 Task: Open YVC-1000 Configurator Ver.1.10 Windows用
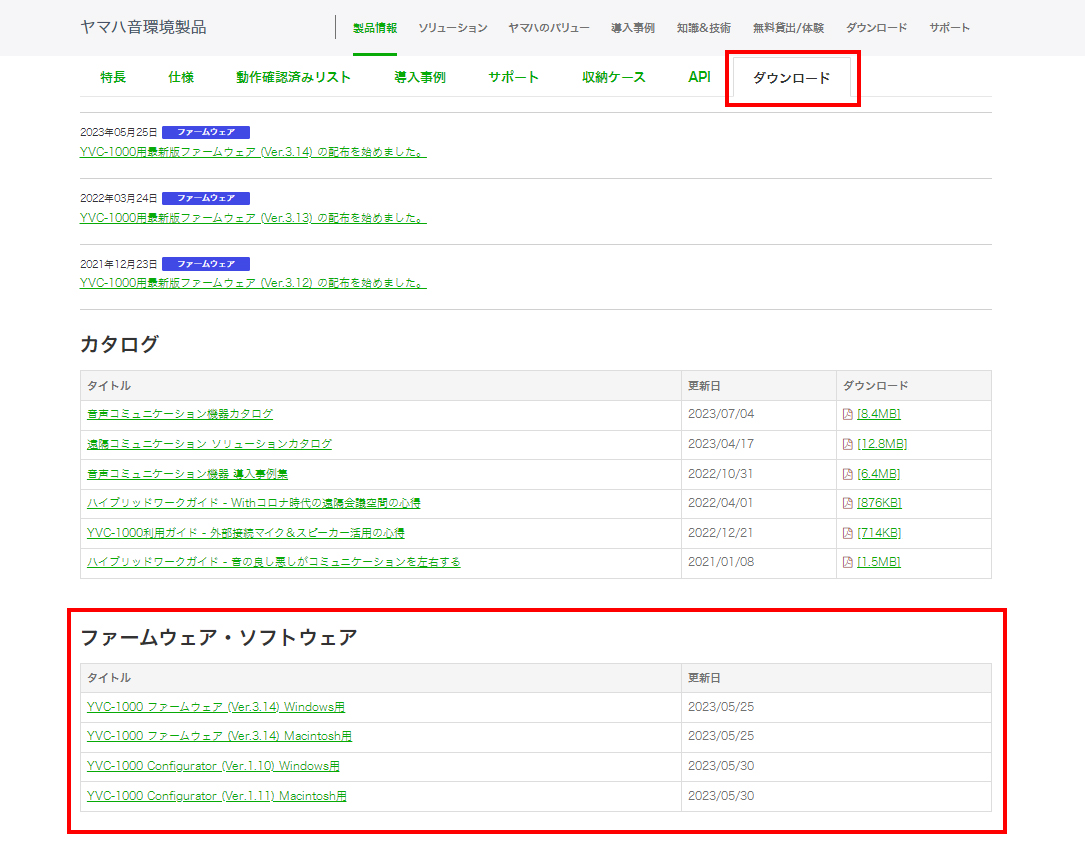[x=213, y=766]
